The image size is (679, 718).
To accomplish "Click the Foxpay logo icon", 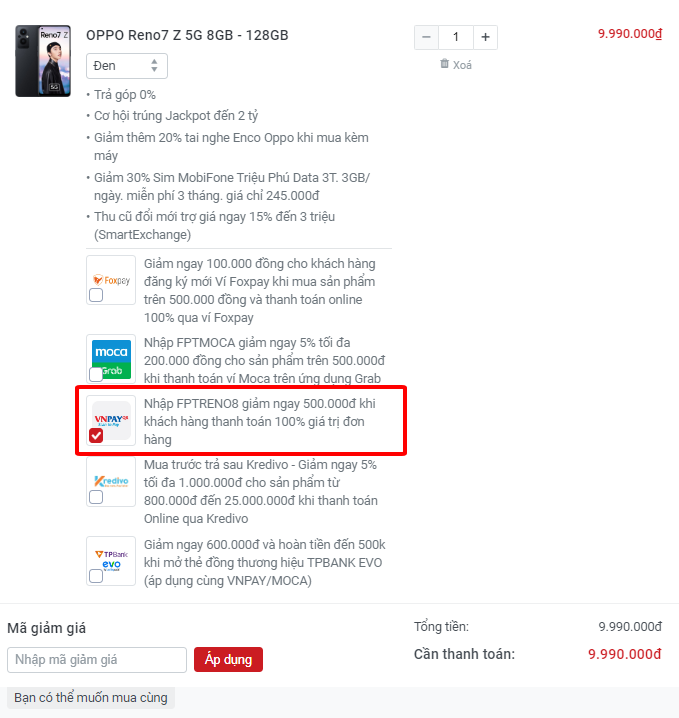I will [x=111, y=280].
